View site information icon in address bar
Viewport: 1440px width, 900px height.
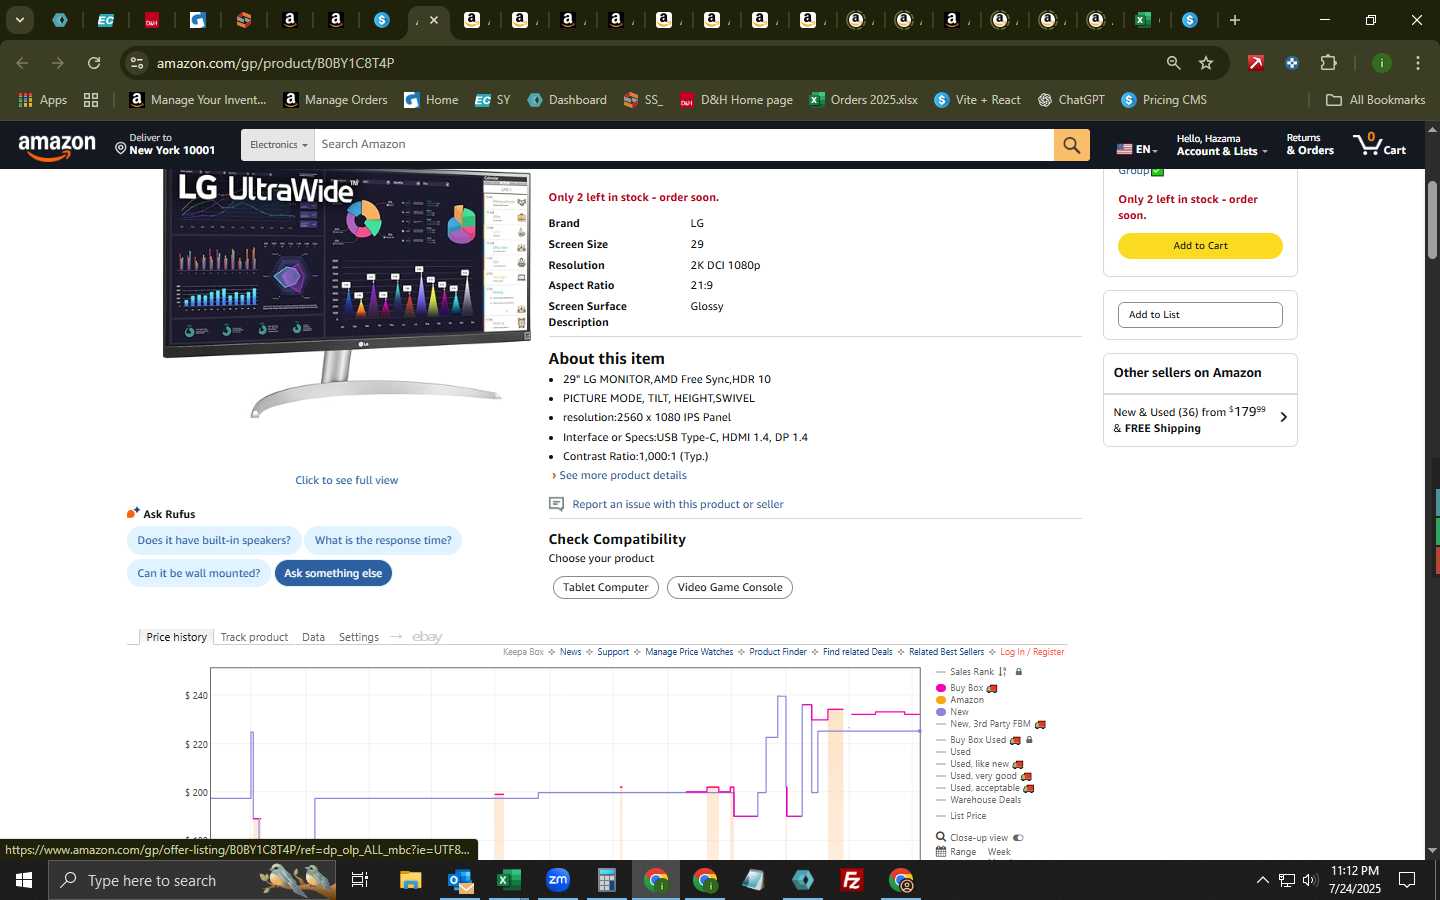click(x=137, y=63)
